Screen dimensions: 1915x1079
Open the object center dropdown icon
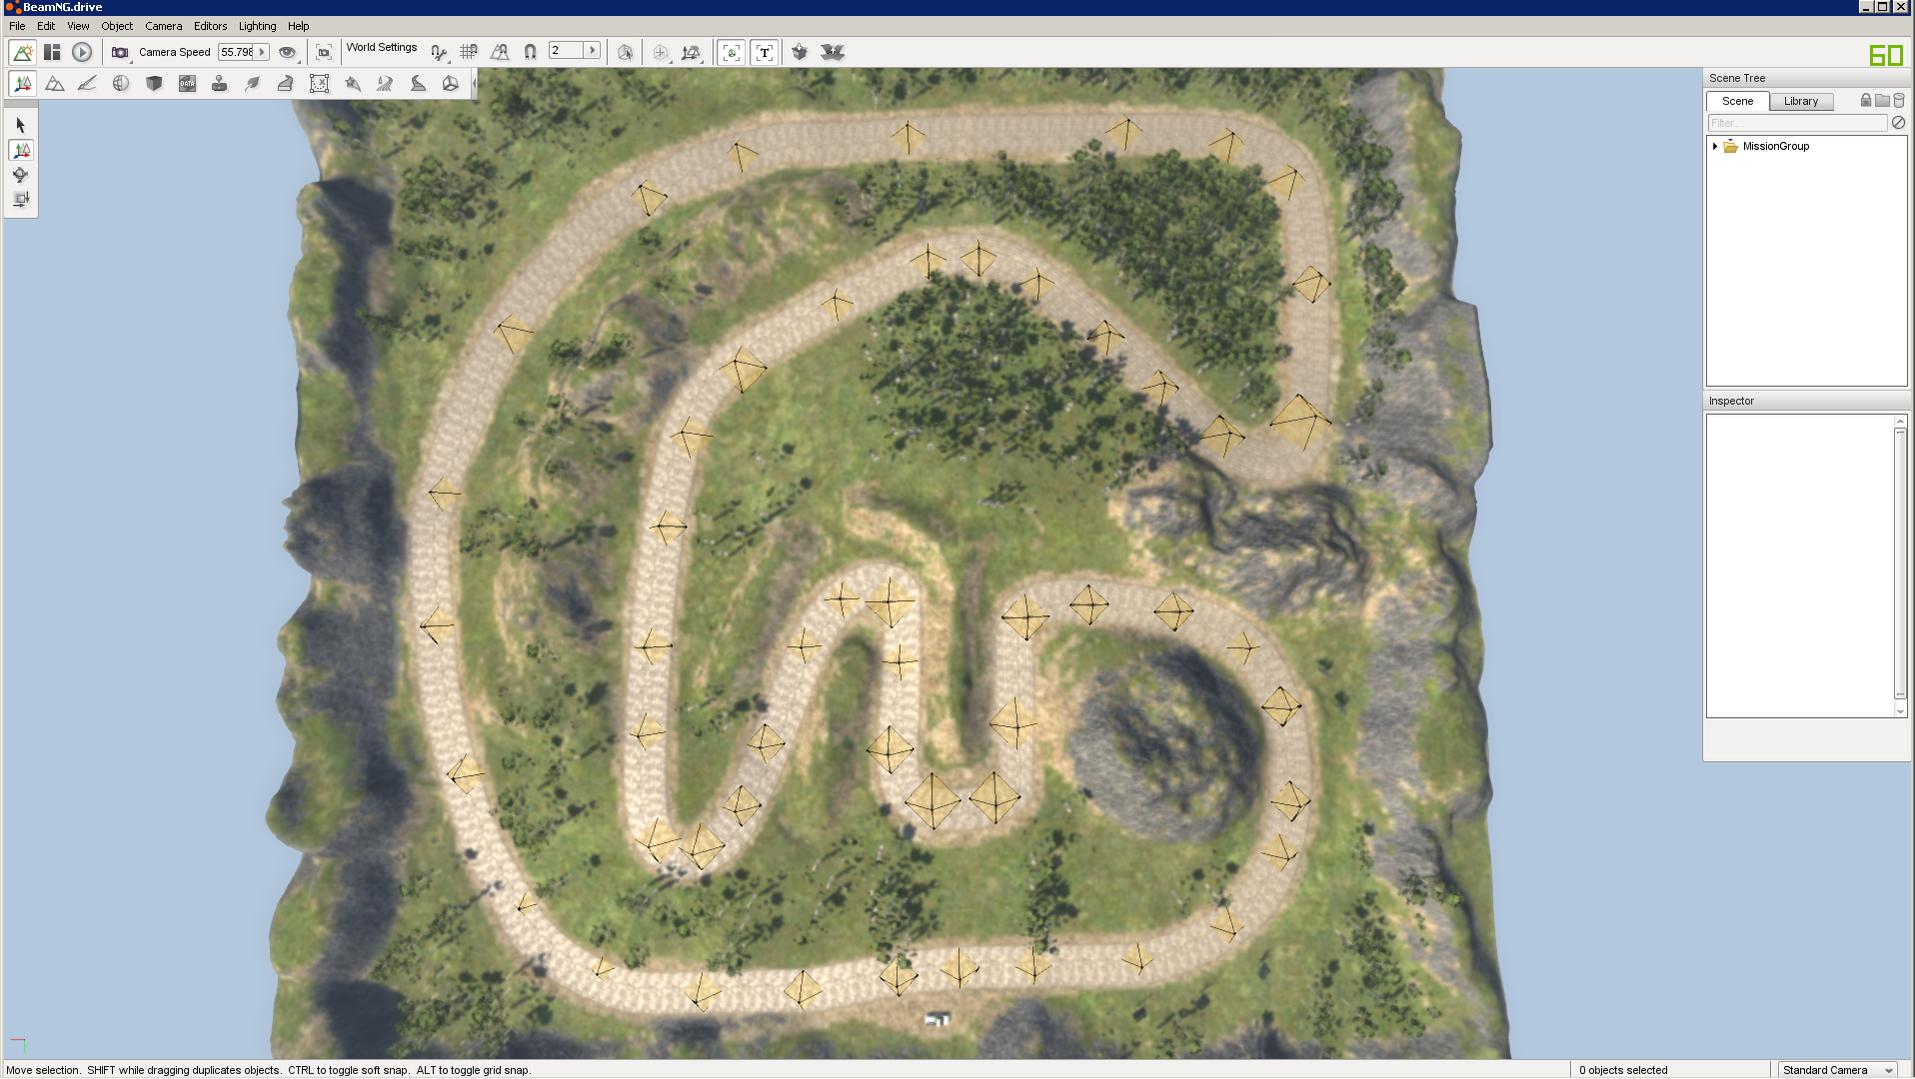click(x=660, y=52)
